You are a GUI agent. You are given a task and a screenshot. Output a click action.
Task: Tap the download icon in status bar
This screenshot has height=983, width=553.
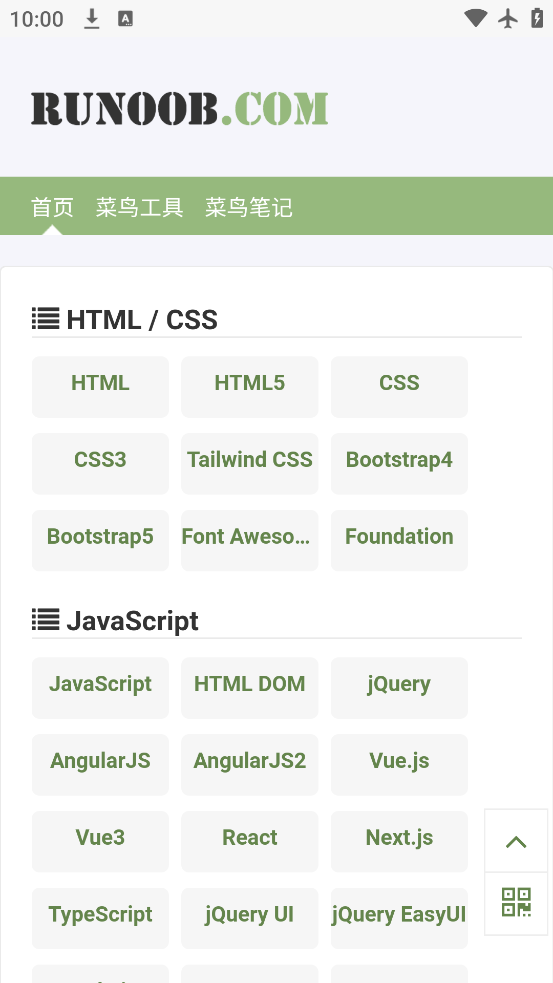coord(92,19)
